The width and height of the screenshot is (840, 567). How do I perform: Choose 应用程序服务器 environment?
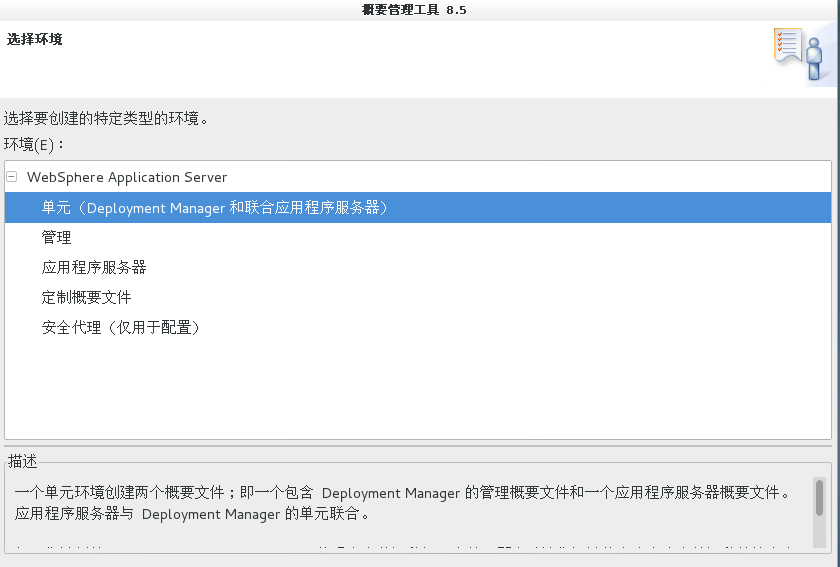[94, 267]
